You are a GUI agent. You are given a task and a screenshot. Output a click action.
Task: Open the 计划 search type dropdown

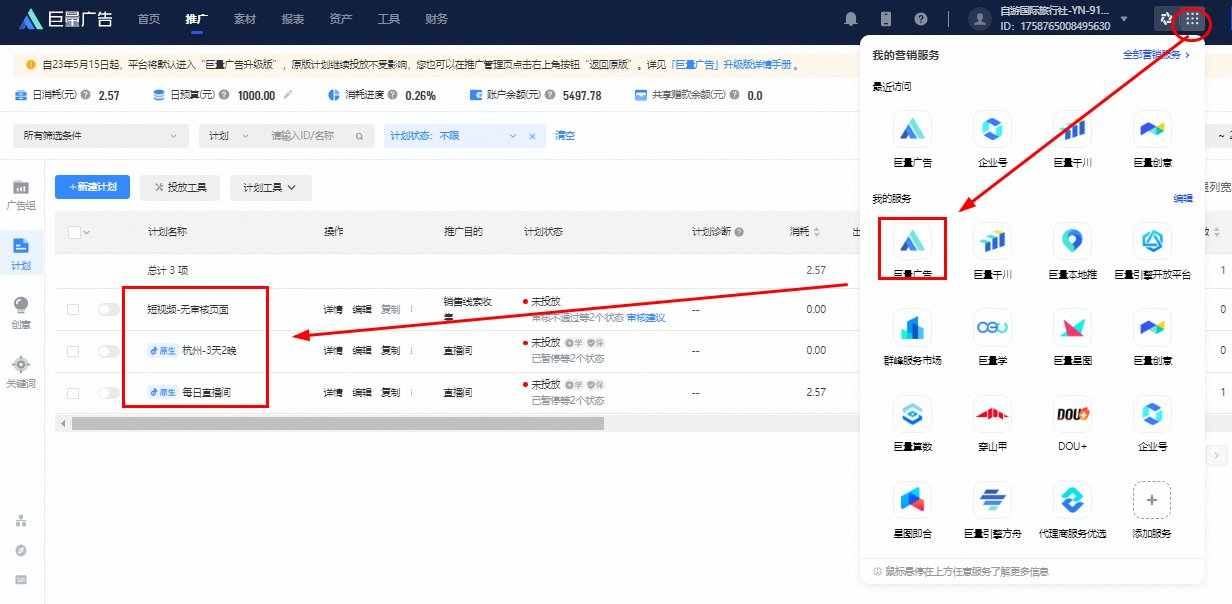(229, 136)
